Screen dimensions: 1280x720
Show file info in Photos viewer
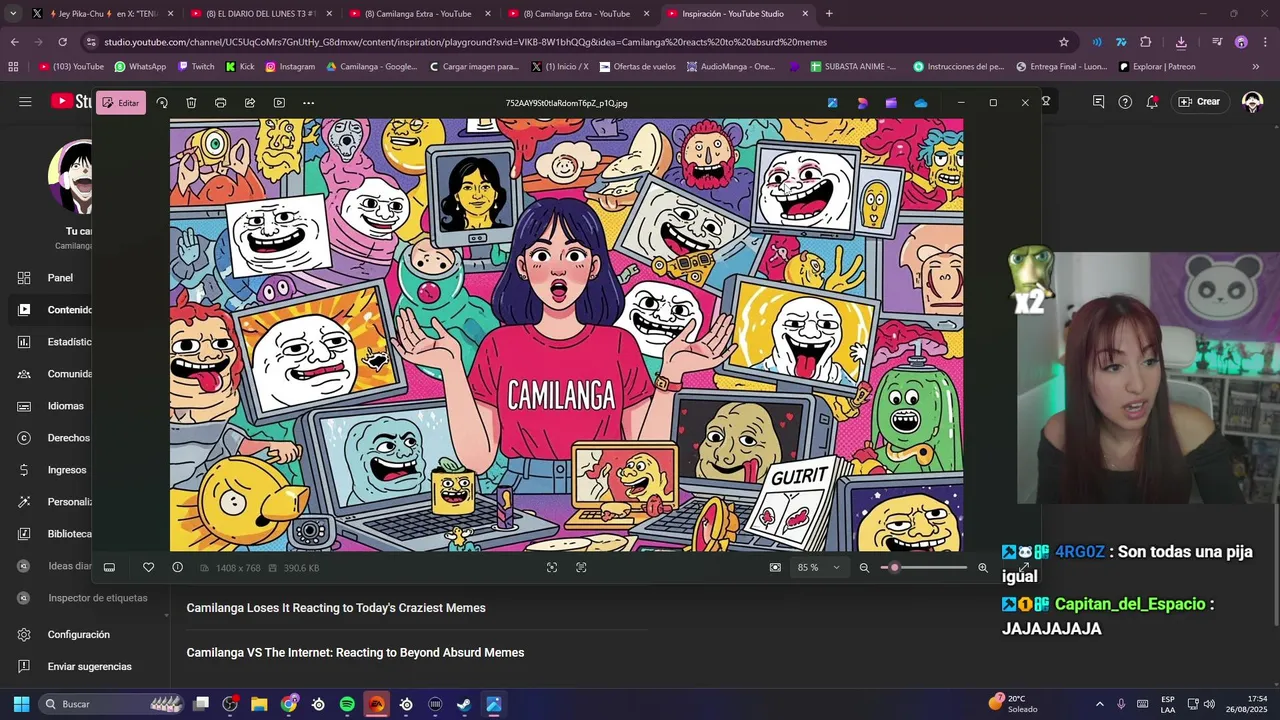pyautogui.click(x=177, y=567)
